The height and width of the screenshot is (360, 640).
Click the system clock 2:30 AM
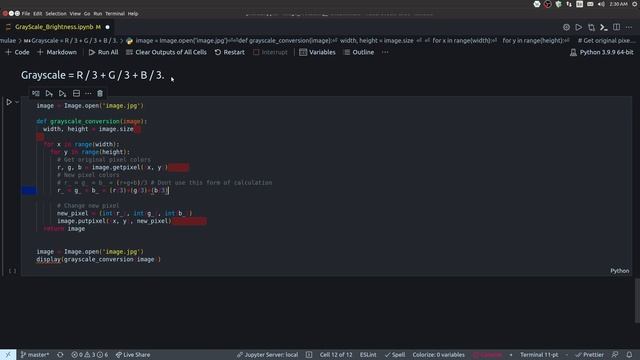[618, 4]
